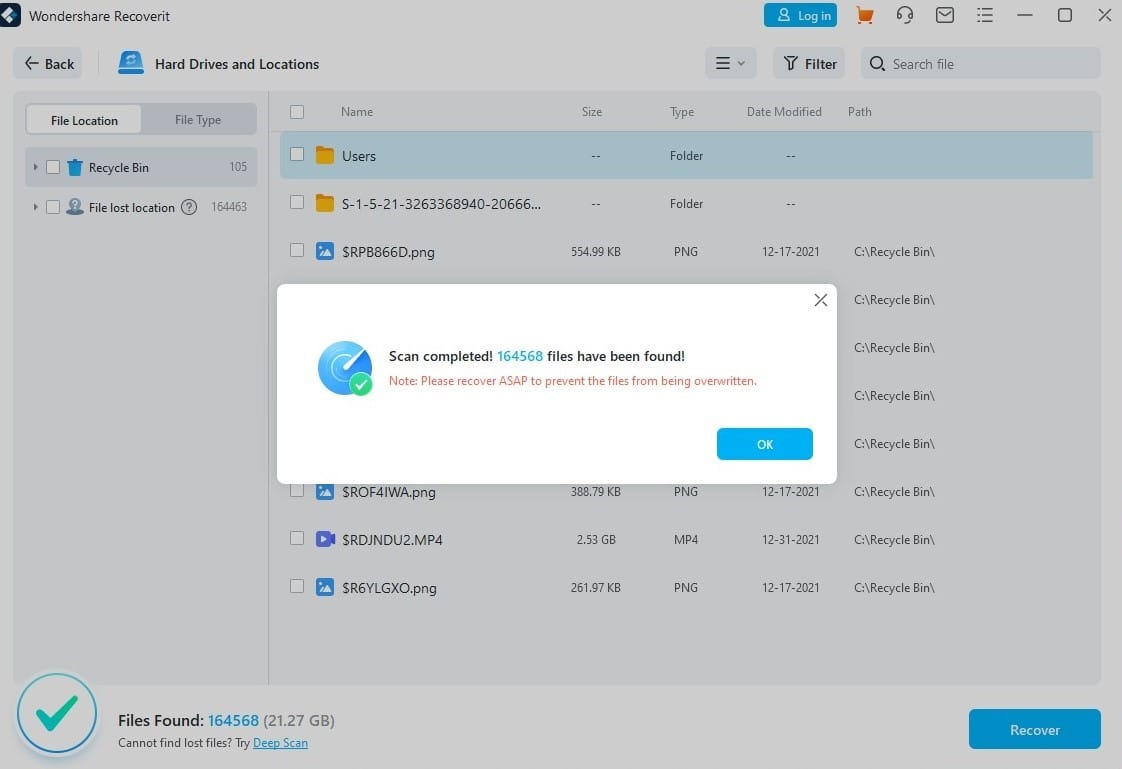Image resolution: width=1122 pixels, height=769 pixels.
Task: Click the scan complete radar icon
Action: [345, 368]
